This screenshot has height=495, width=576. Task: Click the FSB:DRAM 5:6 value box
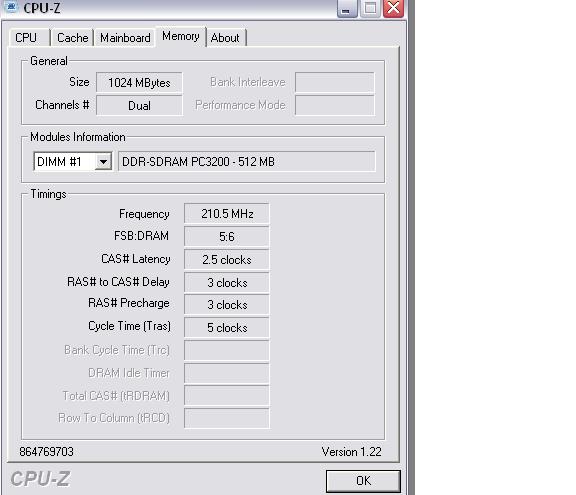pos(227,236)
